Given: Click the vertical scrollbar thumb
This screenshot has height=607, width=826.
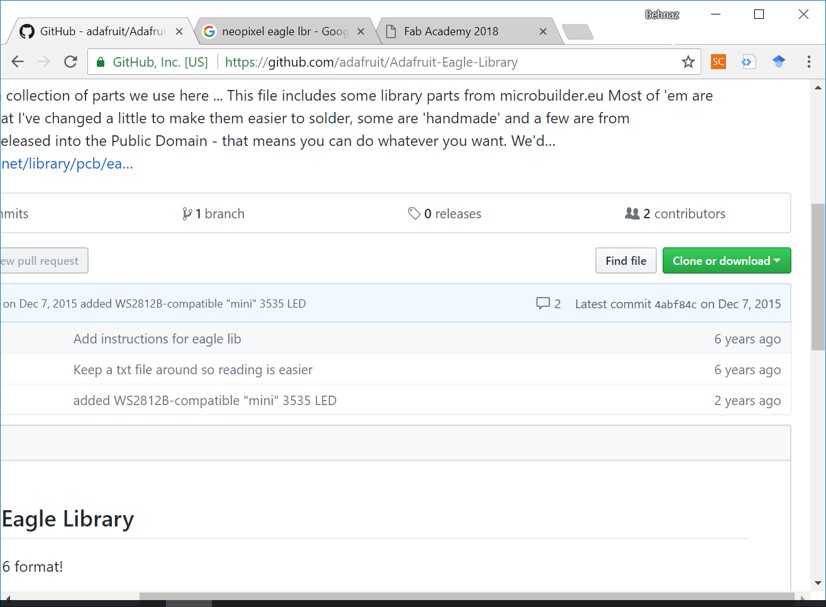Looking at the screenshot, I should point(818,277).
